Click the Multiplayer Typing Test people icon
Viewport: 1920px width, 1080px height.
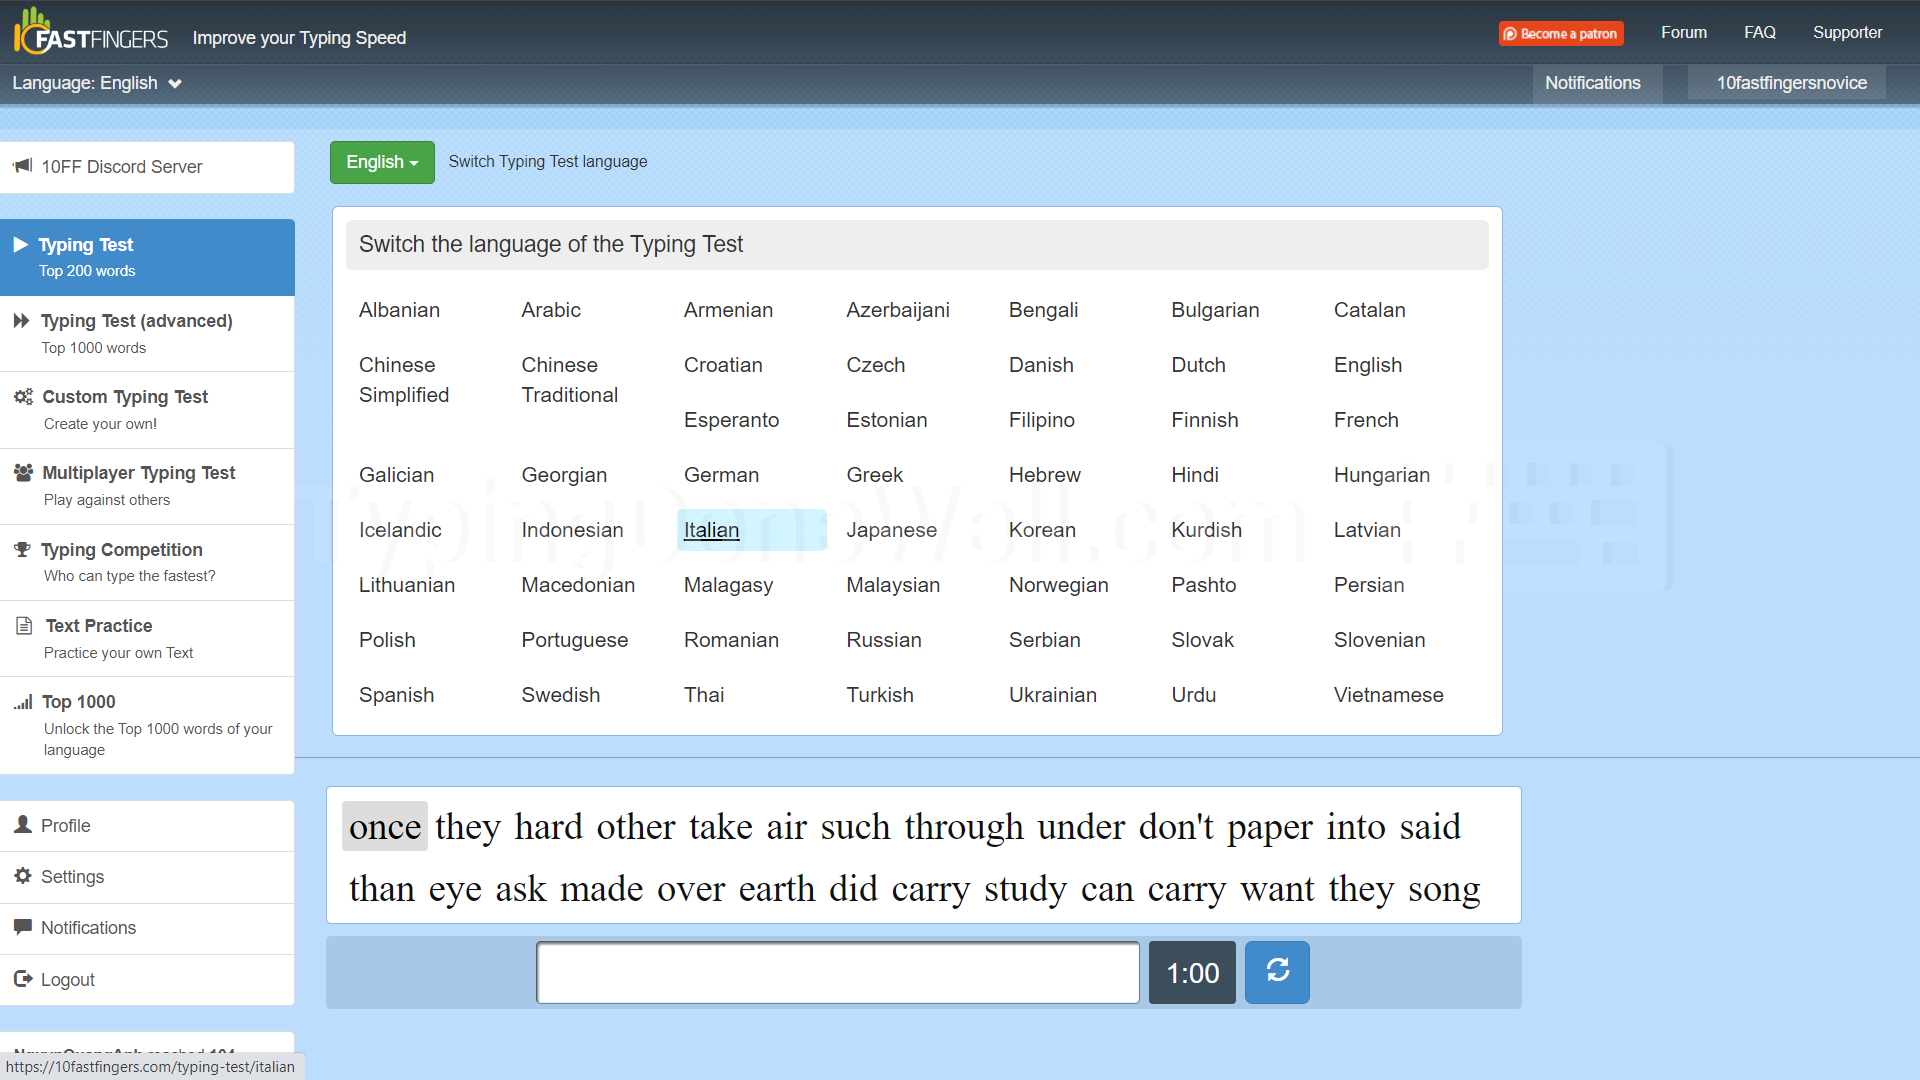tap(23, 473)
